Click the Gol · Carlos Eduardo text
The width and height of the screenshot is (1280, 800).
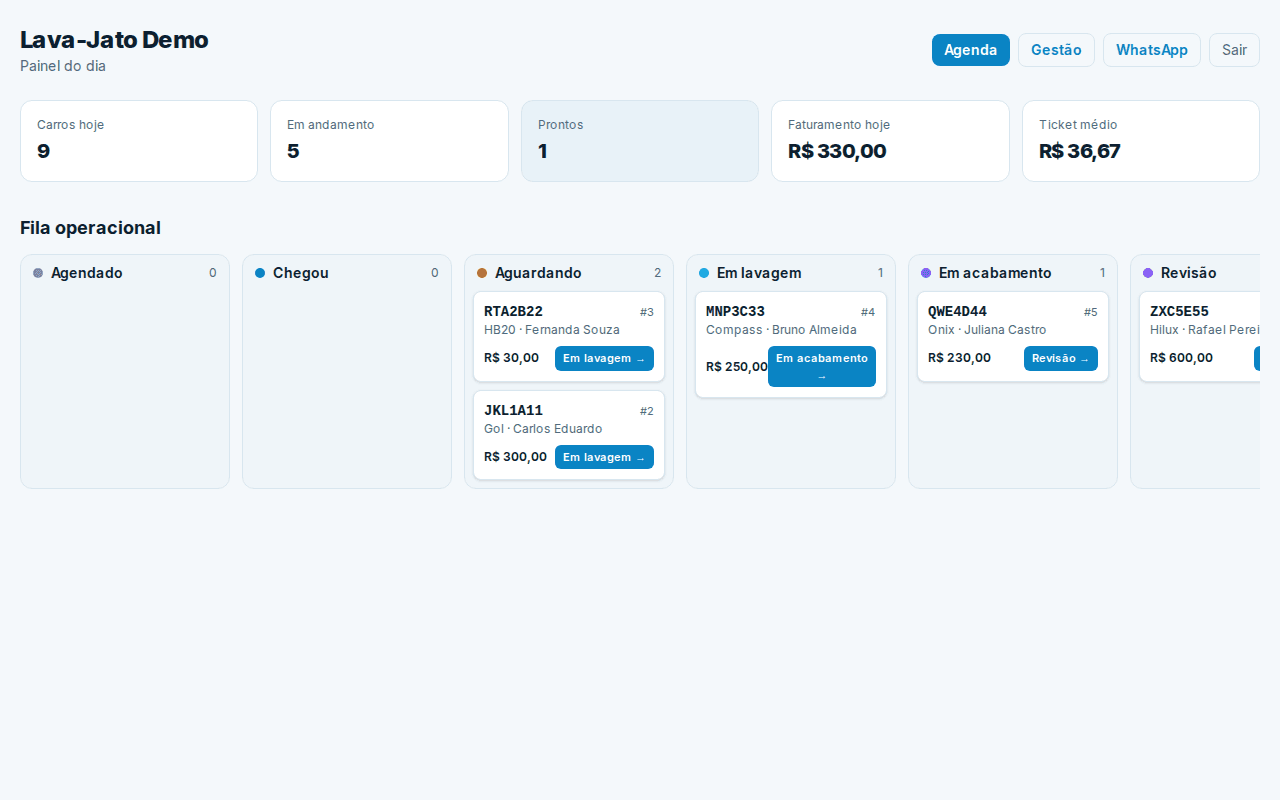[543, 429]
